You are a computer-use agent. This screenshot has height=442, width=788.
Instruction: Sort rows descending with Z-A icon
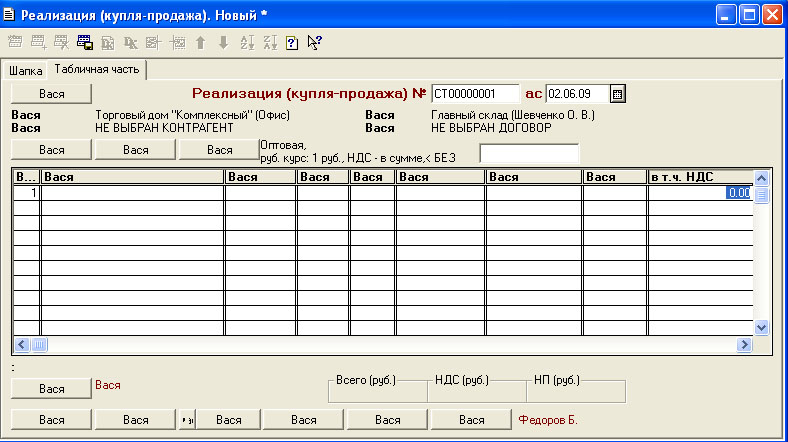(269, 43)
